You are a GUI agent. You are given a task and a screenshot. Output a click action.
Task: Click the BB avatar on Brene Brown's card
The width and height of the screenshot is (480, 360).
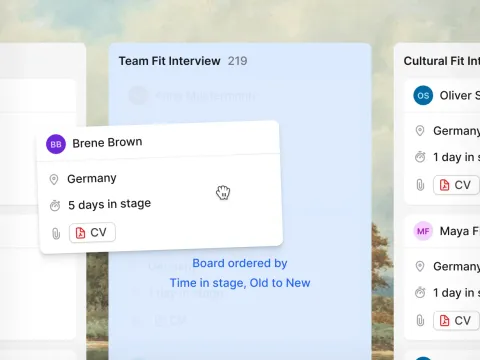(x=56, y=144)
